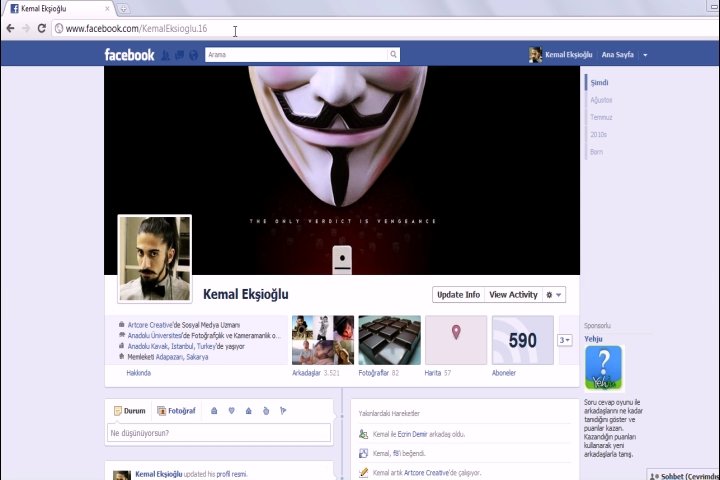Open friend requests icon in header

[165, 55]
